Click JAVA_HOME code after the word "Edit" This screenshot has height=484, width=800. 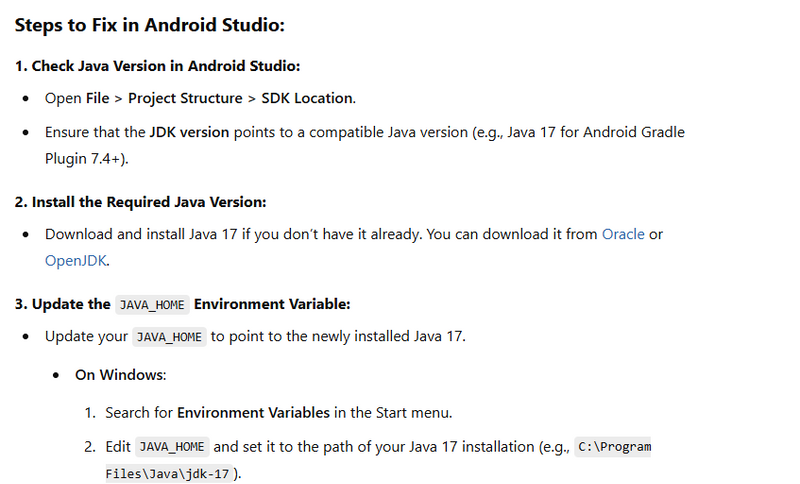pyautogui.click(x=174, y=447)
